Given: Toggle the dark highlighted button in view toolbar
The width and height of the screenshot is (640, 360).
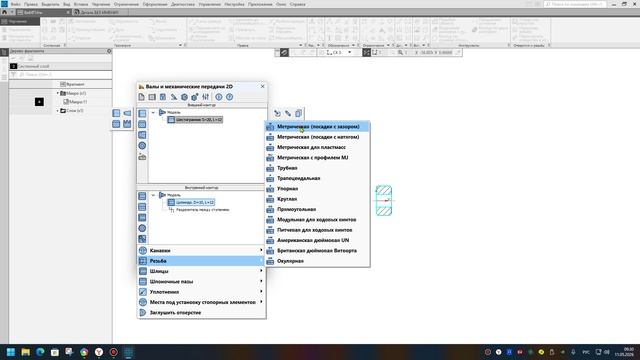Looking at the screenshot, I should coord(284,53).
